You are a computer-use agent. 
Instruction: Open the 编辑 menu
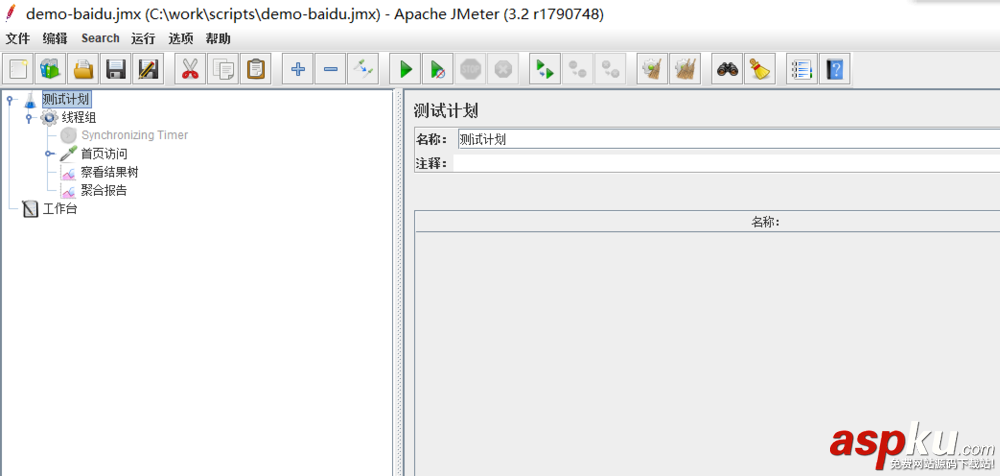click(55, 38)
